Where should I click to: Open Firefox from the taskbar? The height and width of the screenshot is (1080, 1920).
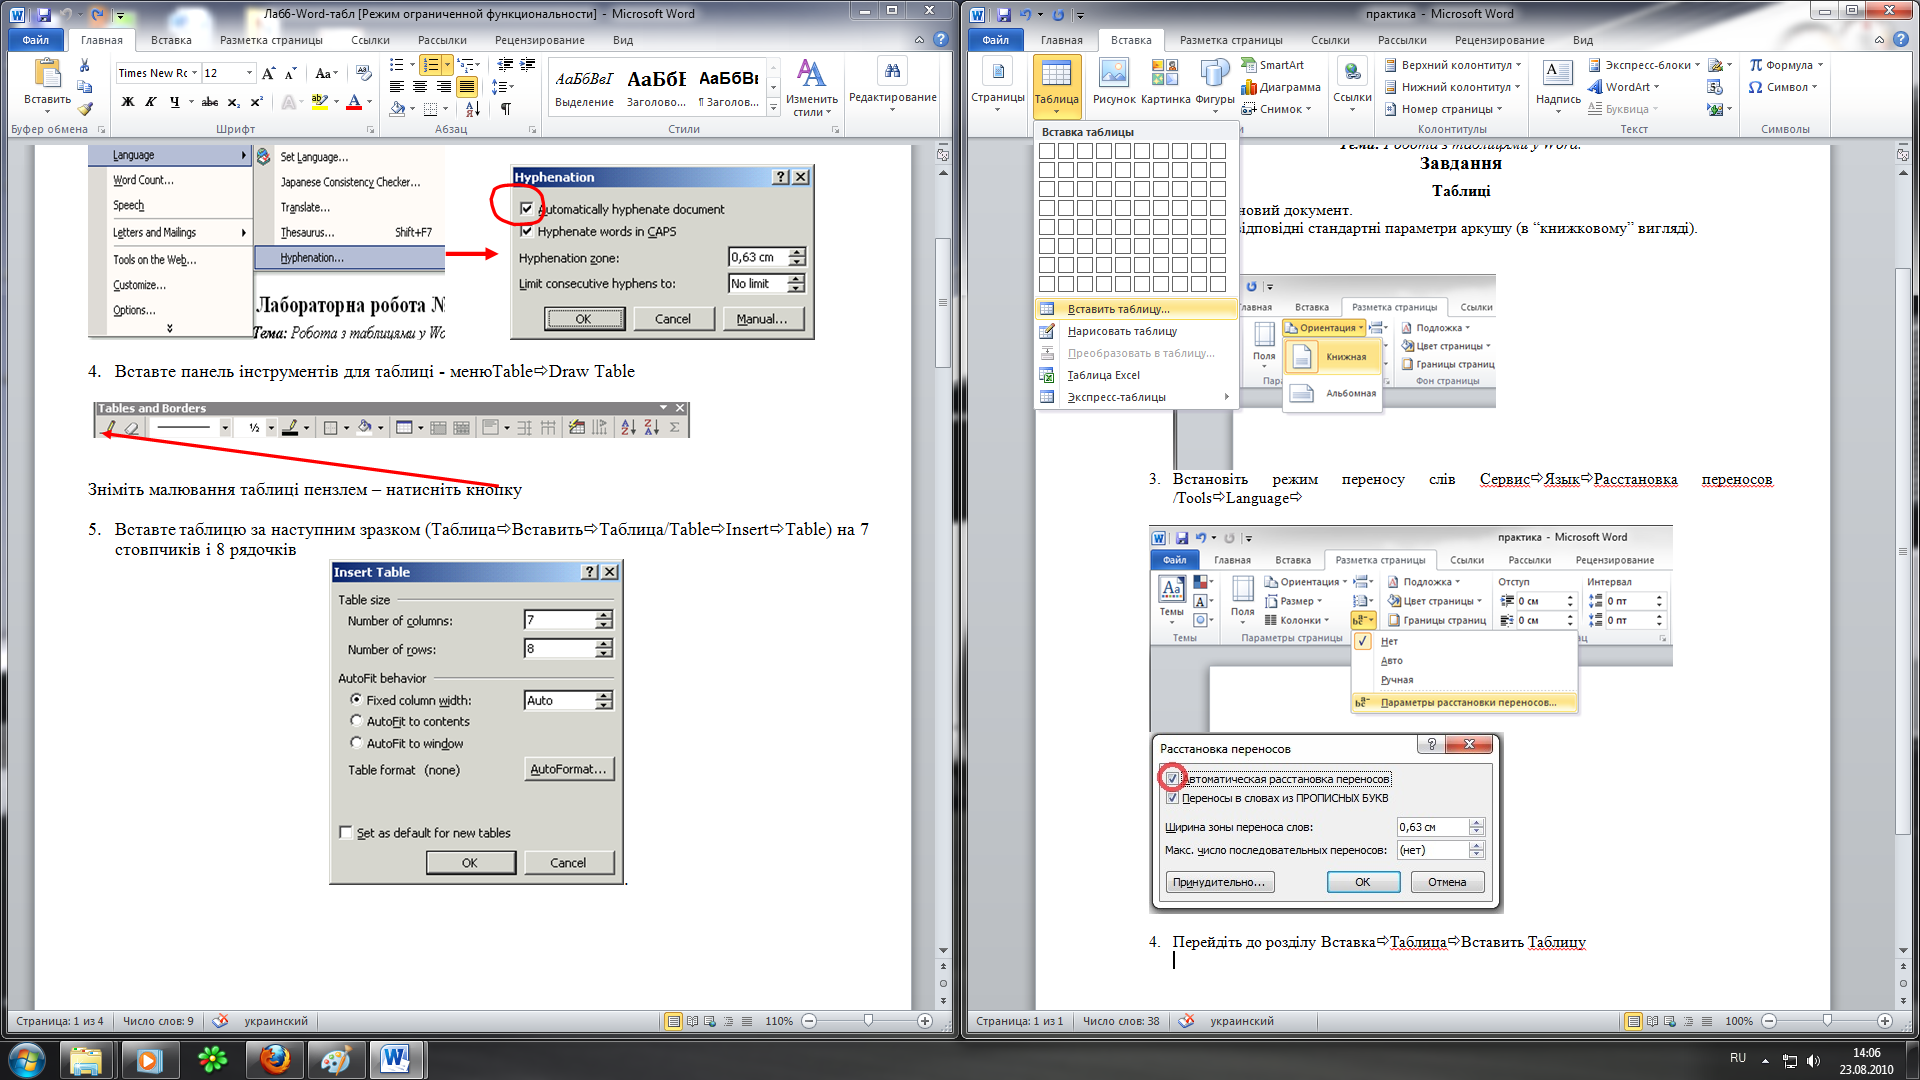coord(274,1059)
